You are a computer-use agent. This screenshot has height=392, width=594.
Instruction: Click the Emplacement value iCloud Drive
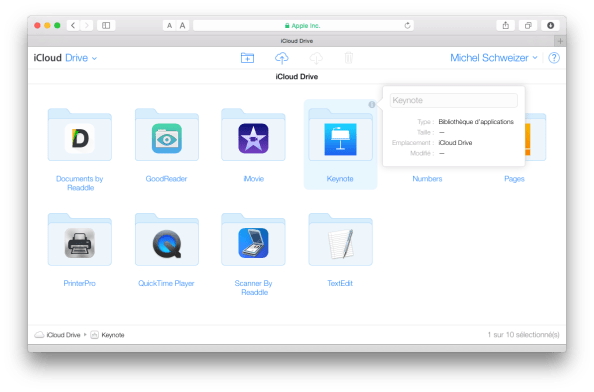[455, 143]
